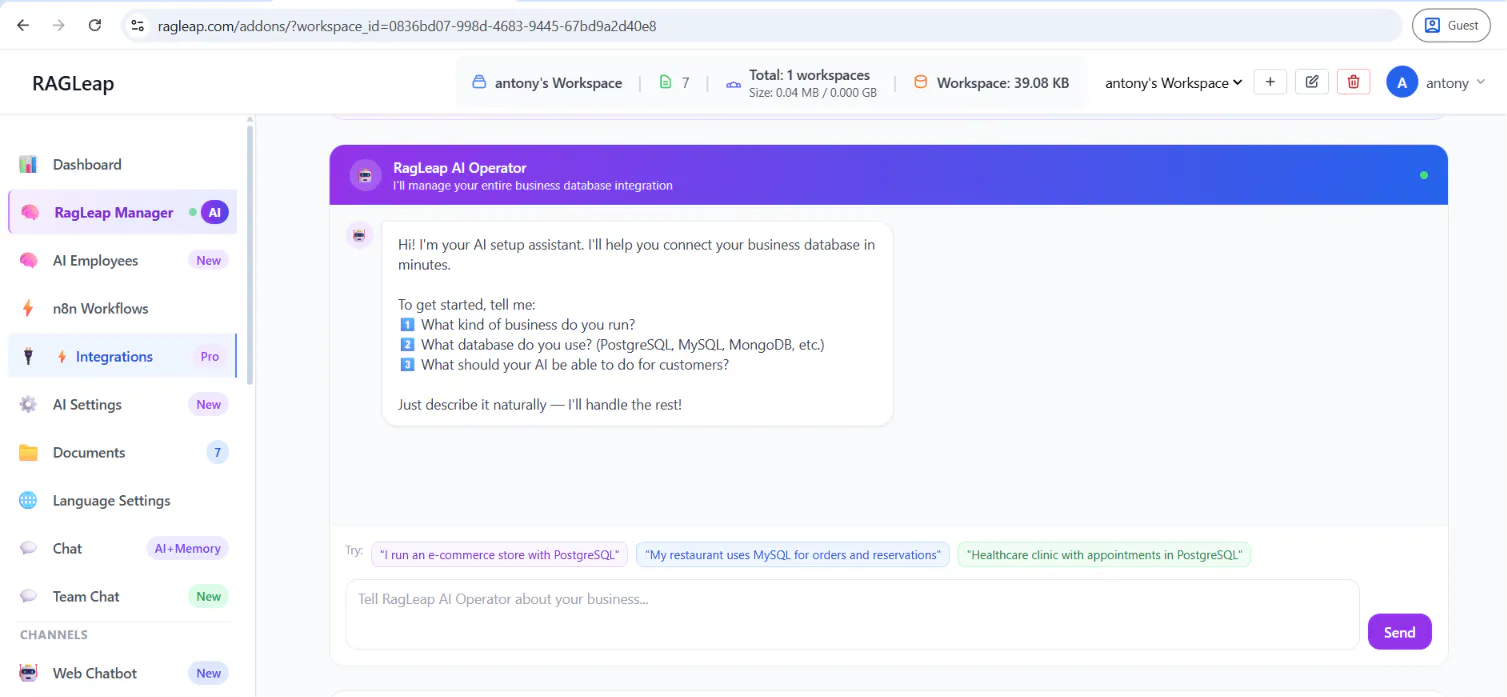Screen dimensions: 1507x697
Task: Click the RagLeap AI Operator header avatar
Action: coord(365,175)
